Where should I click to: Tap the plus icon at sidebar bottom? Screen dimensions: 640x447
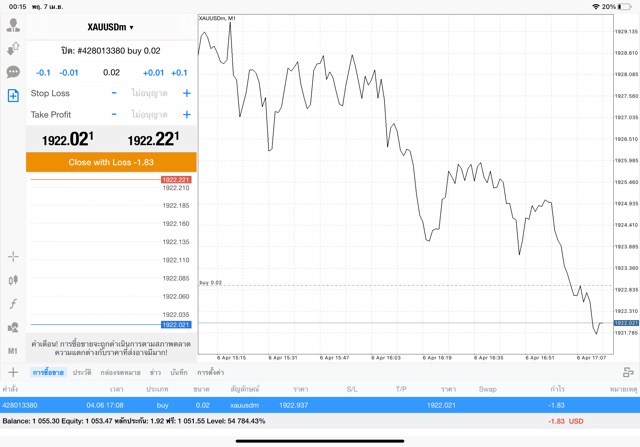click(13, 372)
